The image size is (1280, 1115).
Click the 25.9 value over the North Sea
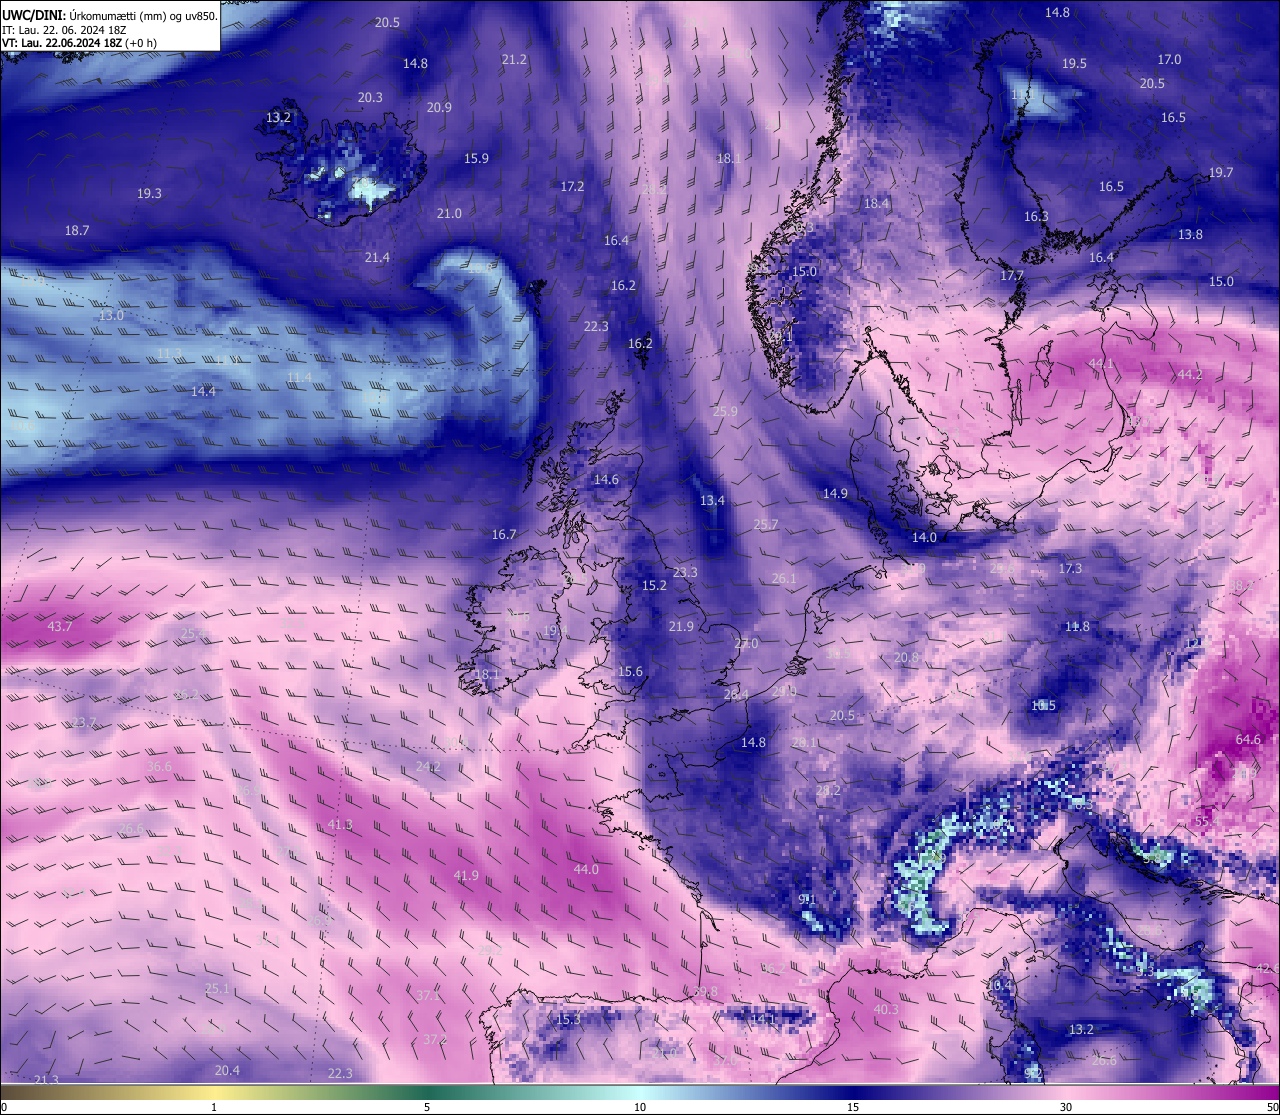point(725,412)
